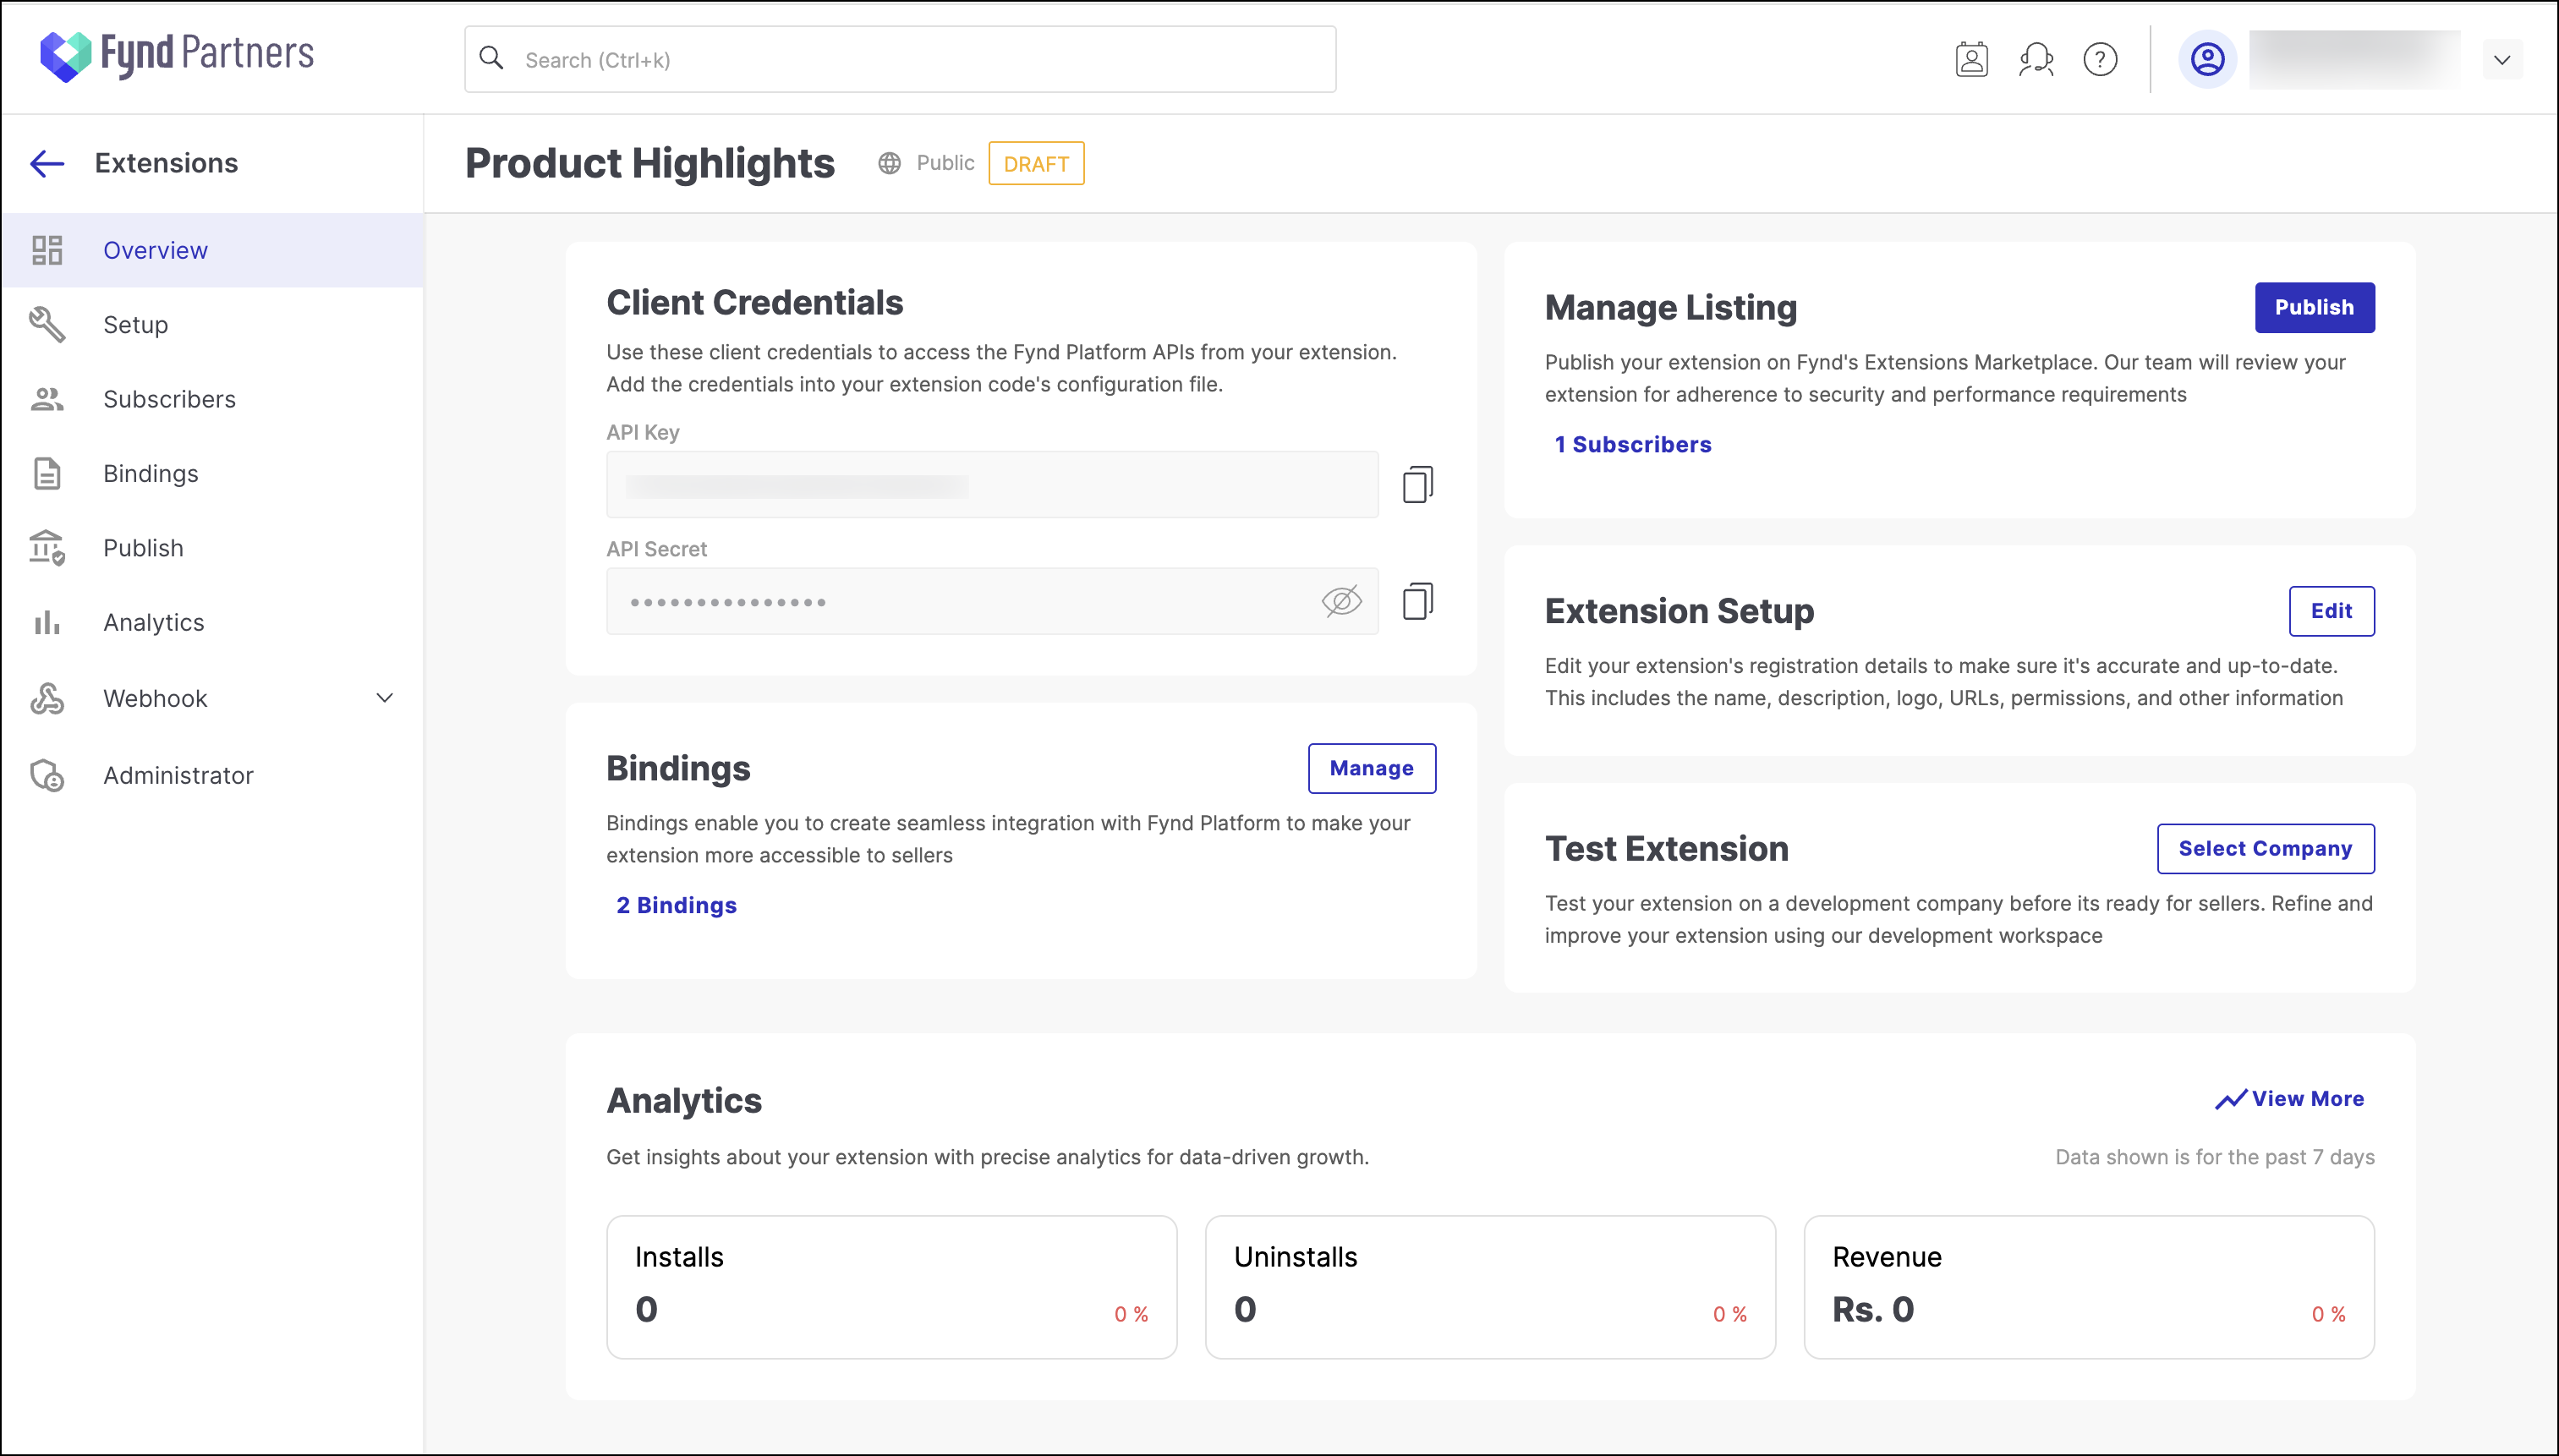
Task: Click the user profile avatar icon
Action: pos(2207,59)
